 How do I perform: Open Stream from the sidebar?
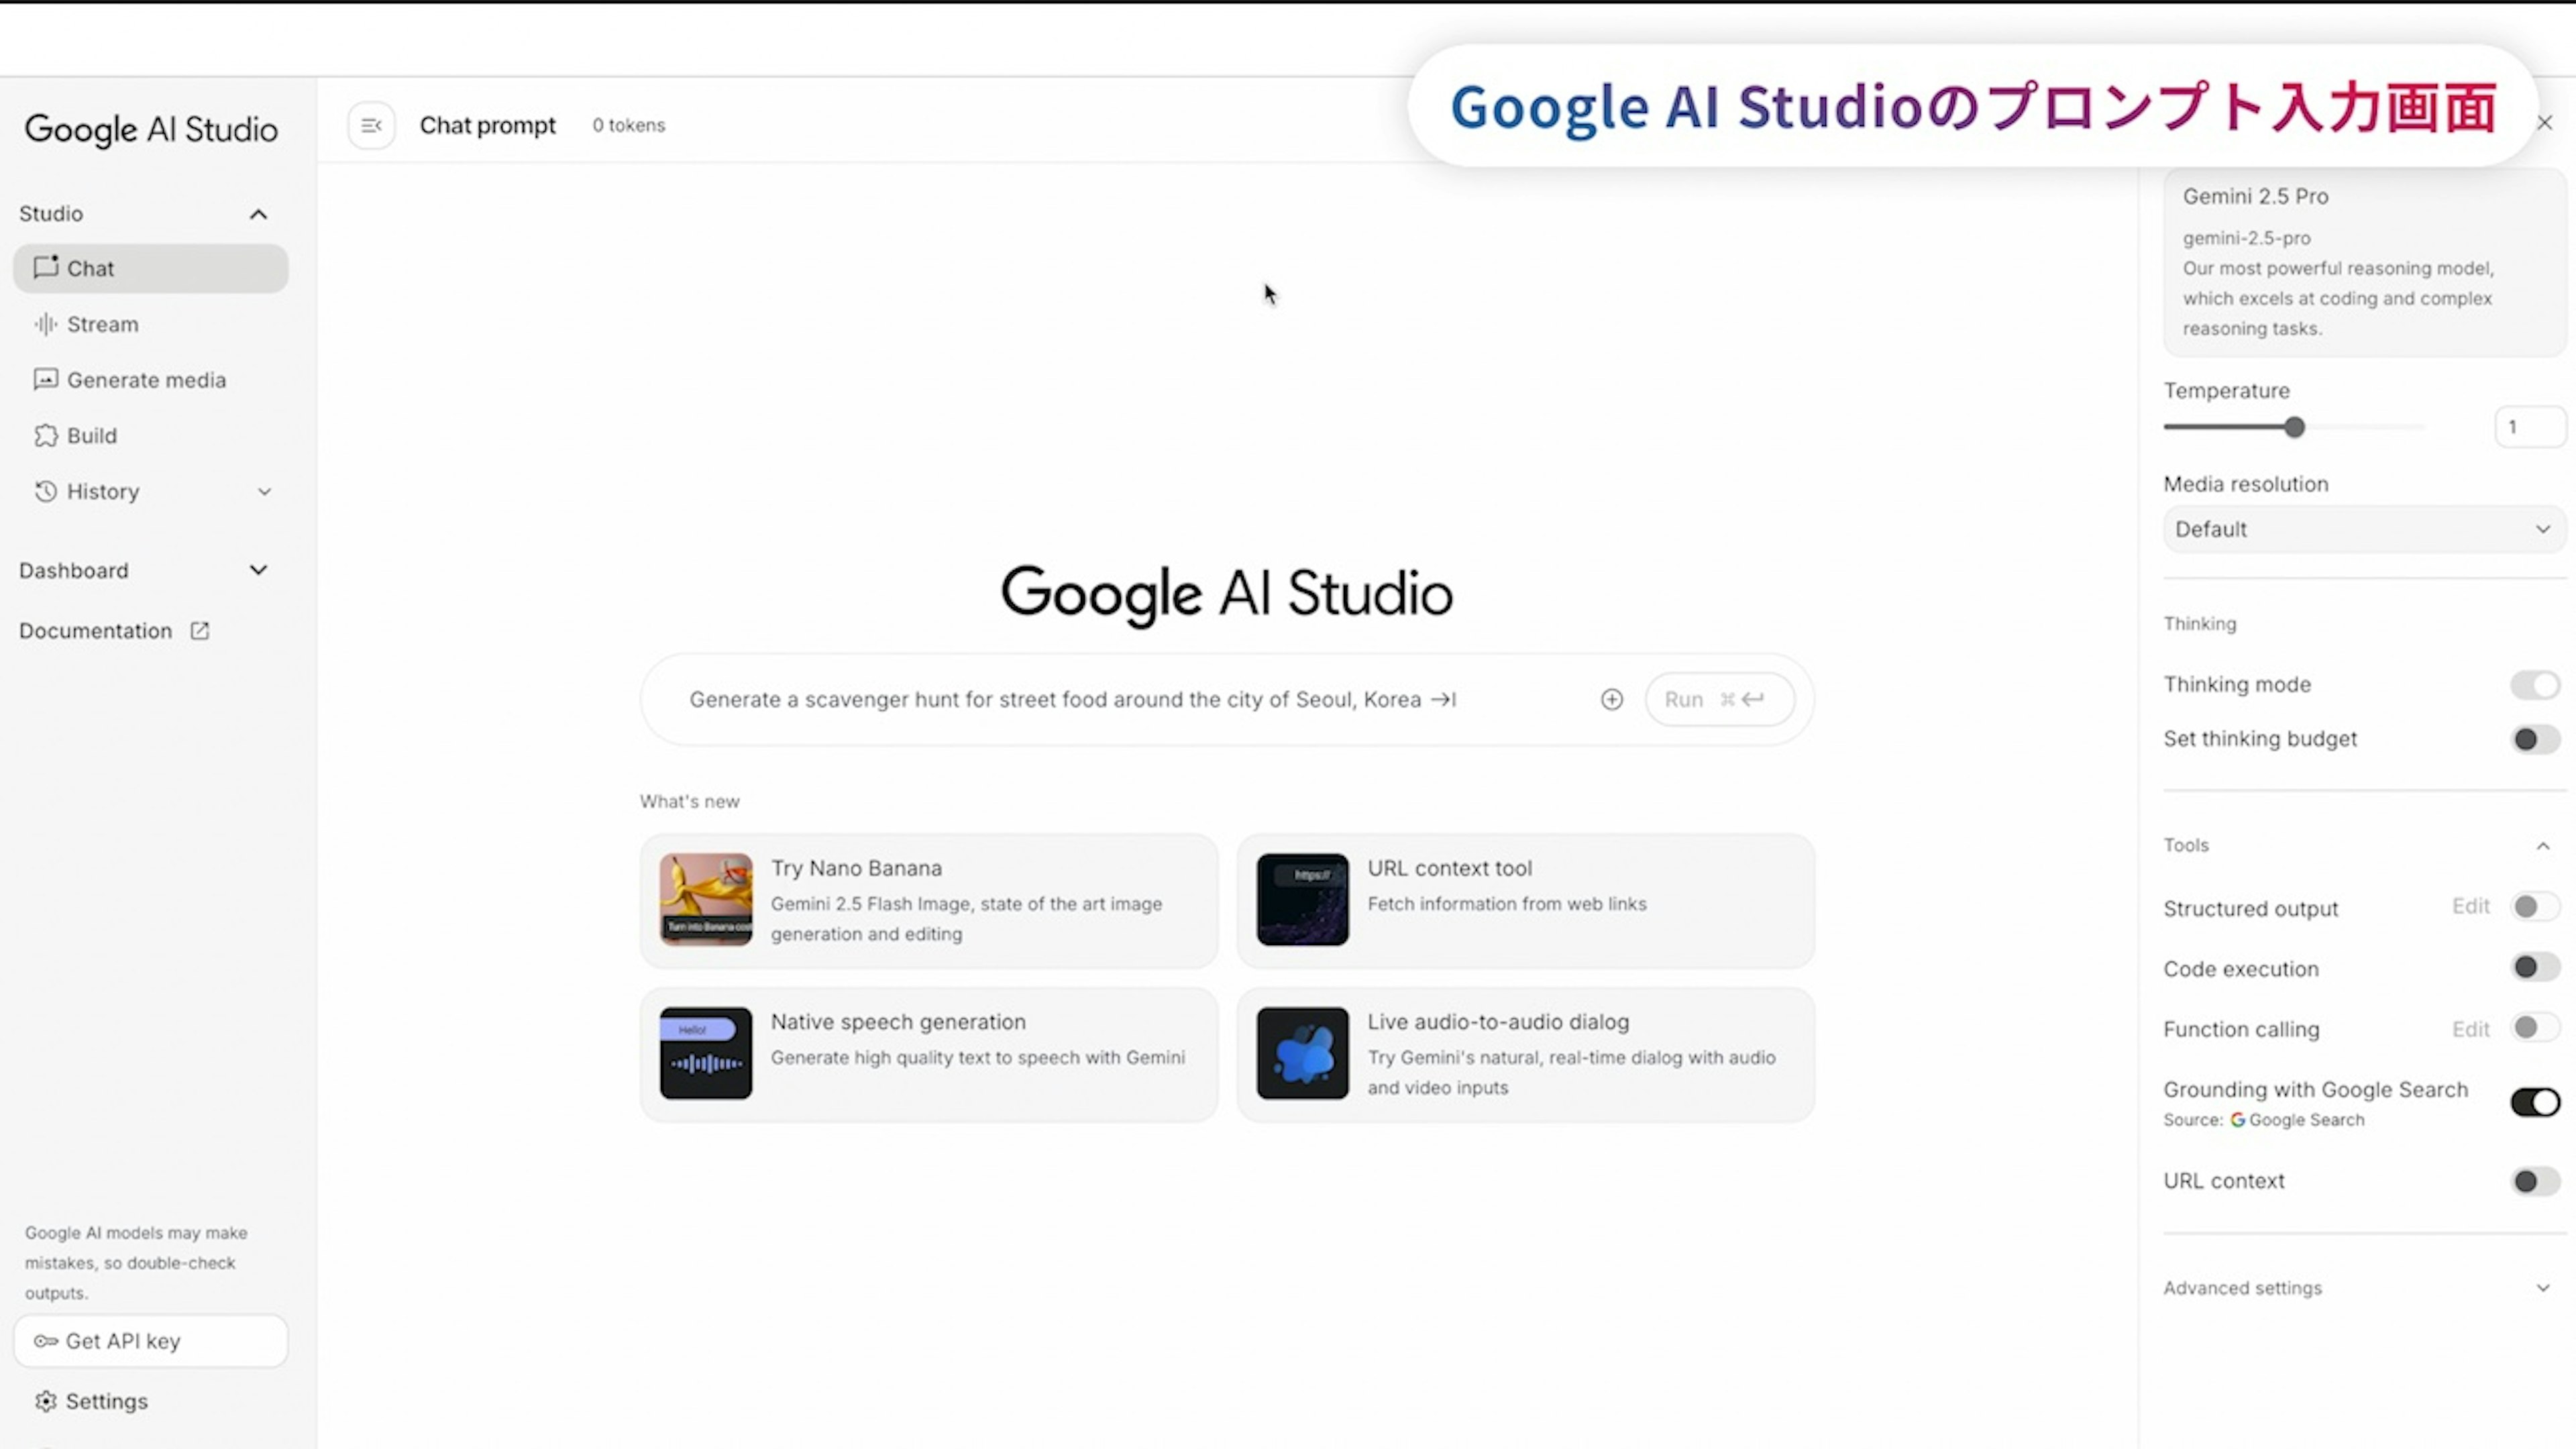pos(102,324)
